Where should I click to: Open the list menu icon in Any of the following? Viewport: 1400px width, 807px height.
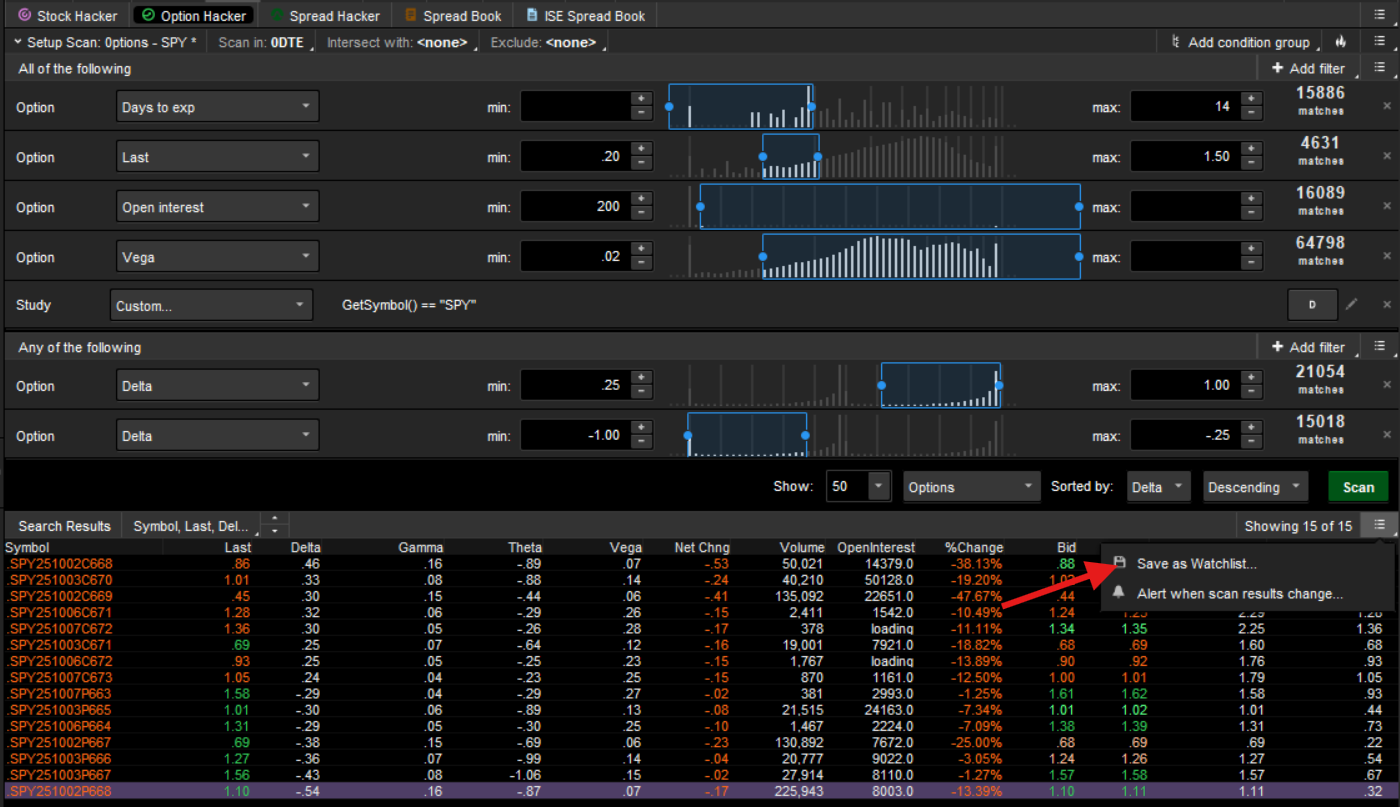coord(1380,346)
